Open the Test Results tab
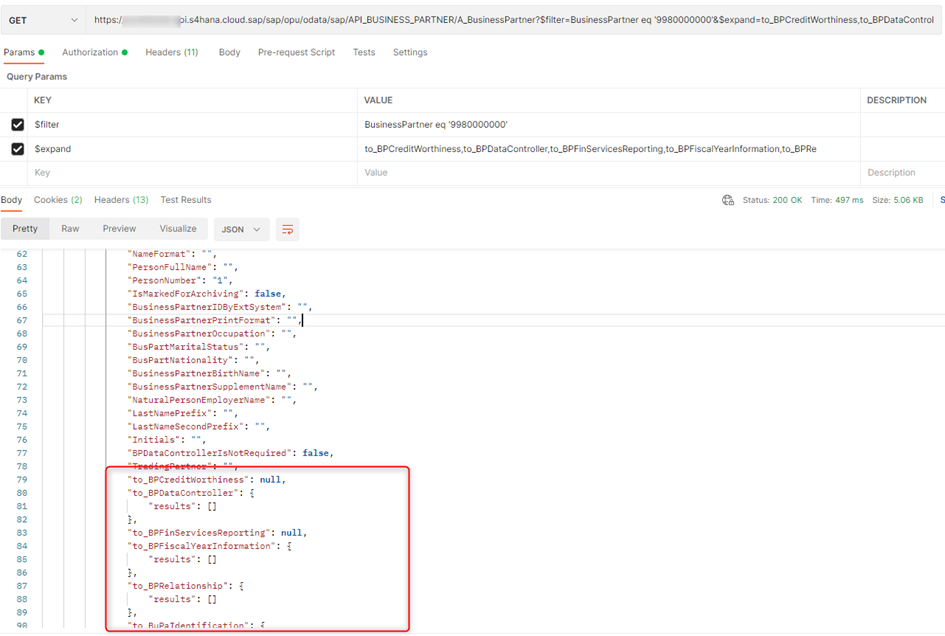Viewport: 945px width, 636px height. (x=186, y=200)
